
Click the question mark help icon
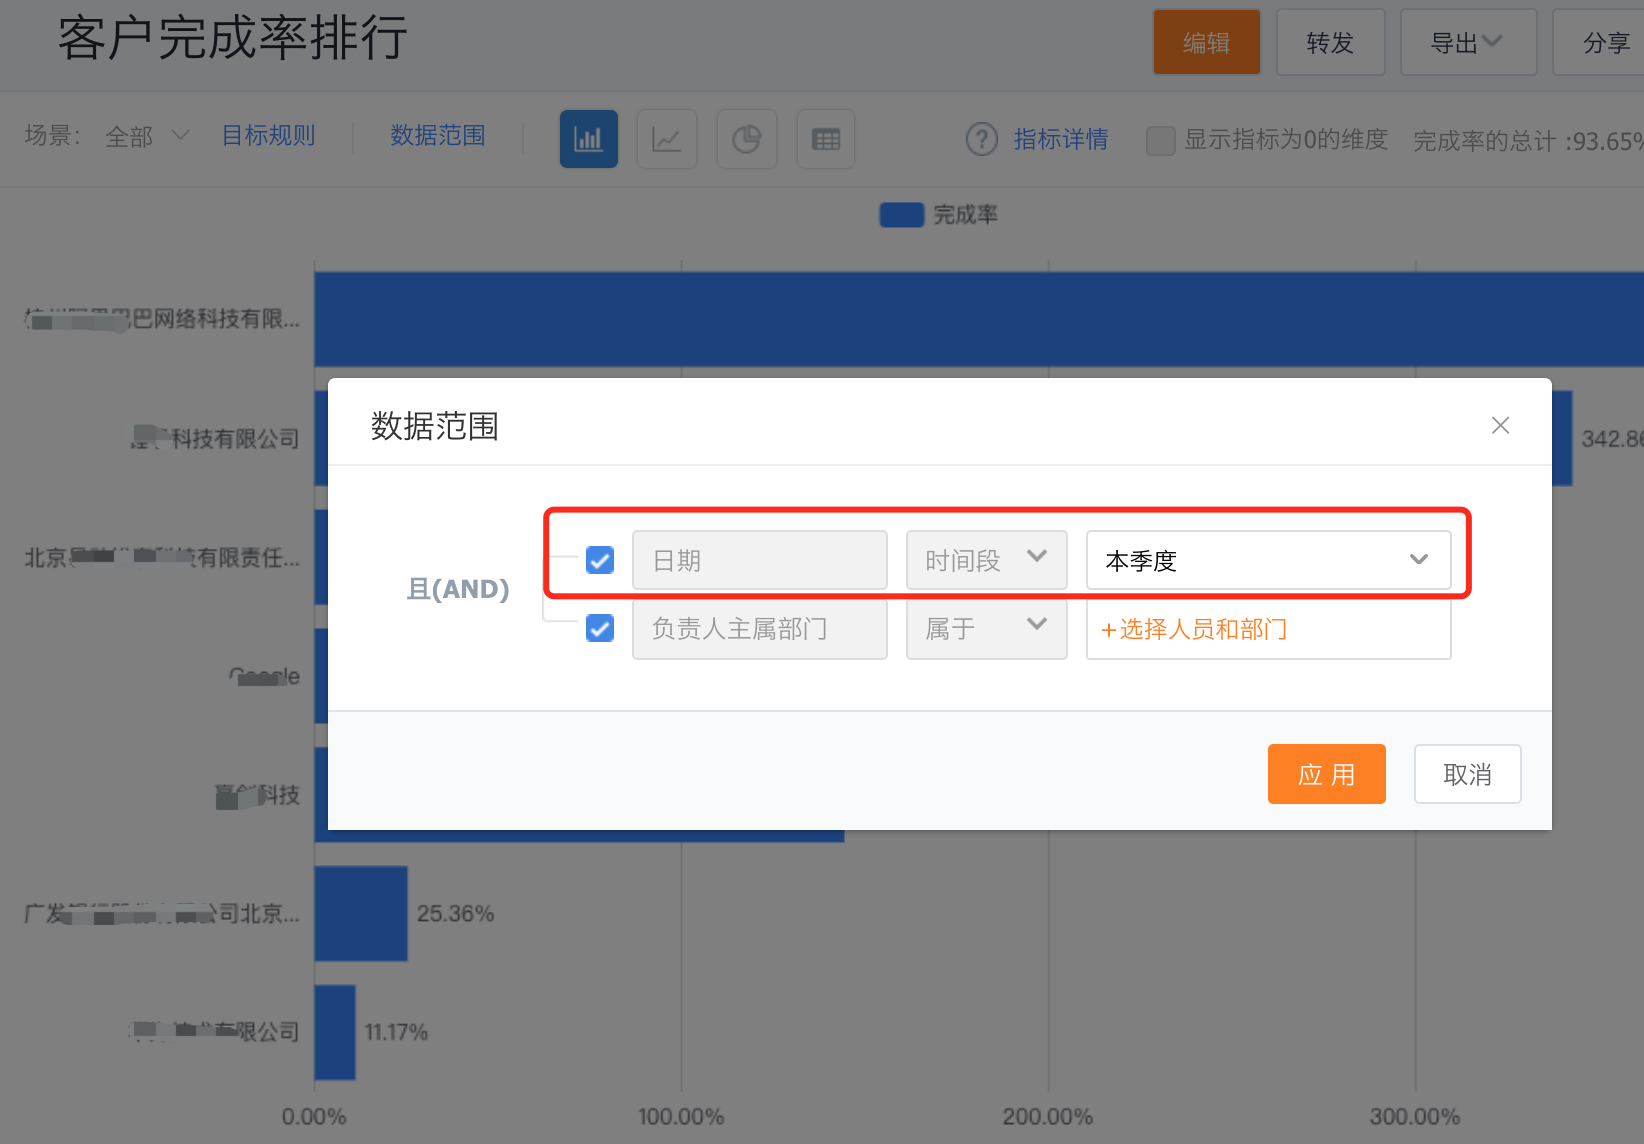[981, 139]
